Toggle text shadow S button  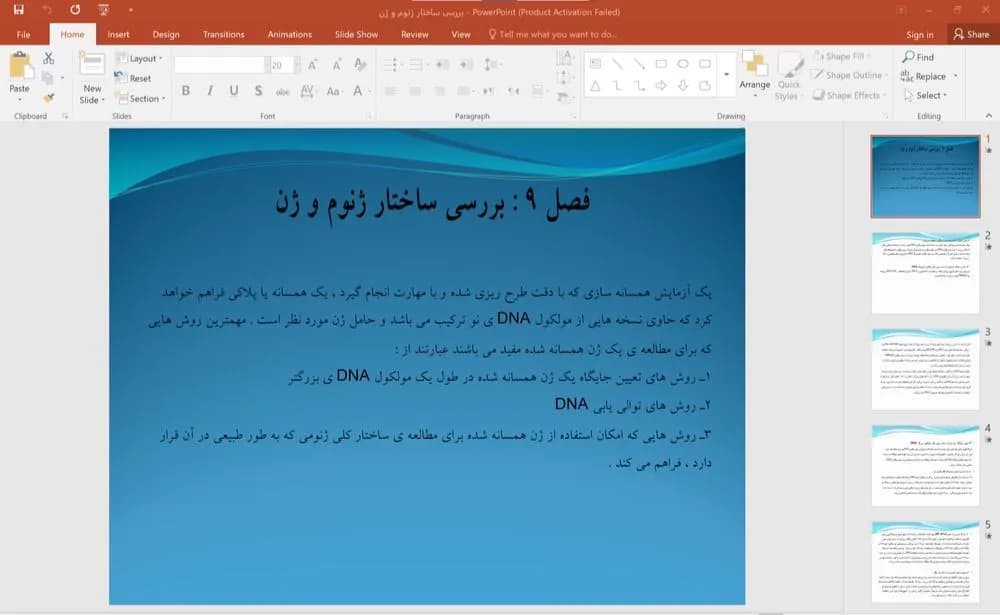258,91
